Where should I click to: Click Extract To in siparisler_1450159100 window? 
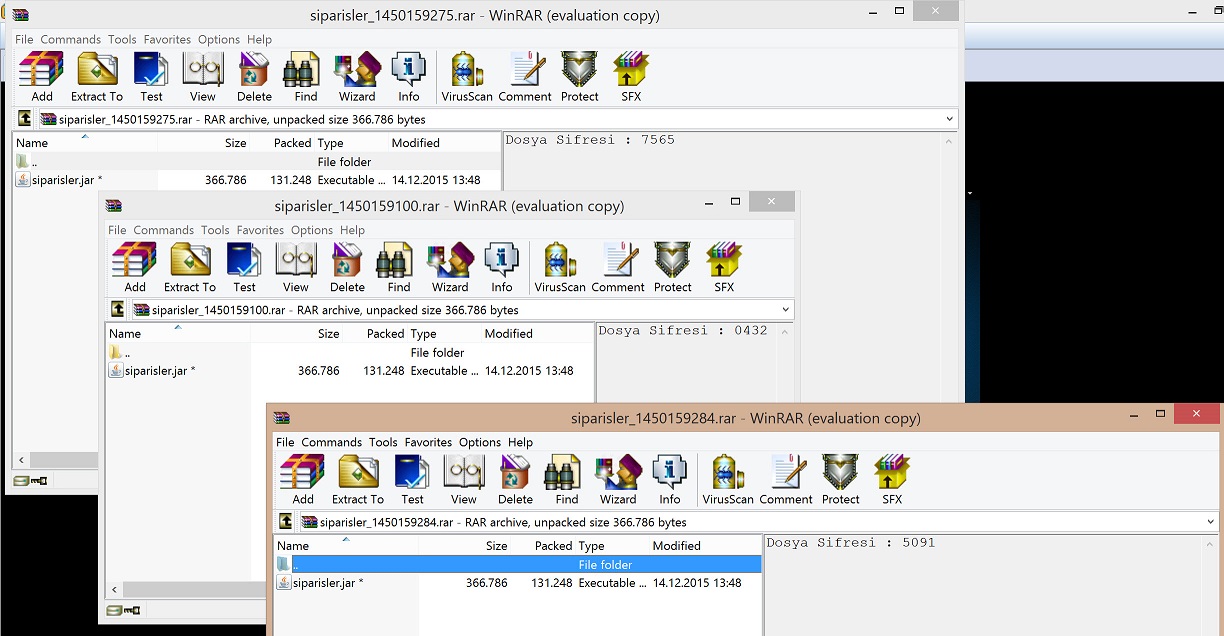pos(190,267)
